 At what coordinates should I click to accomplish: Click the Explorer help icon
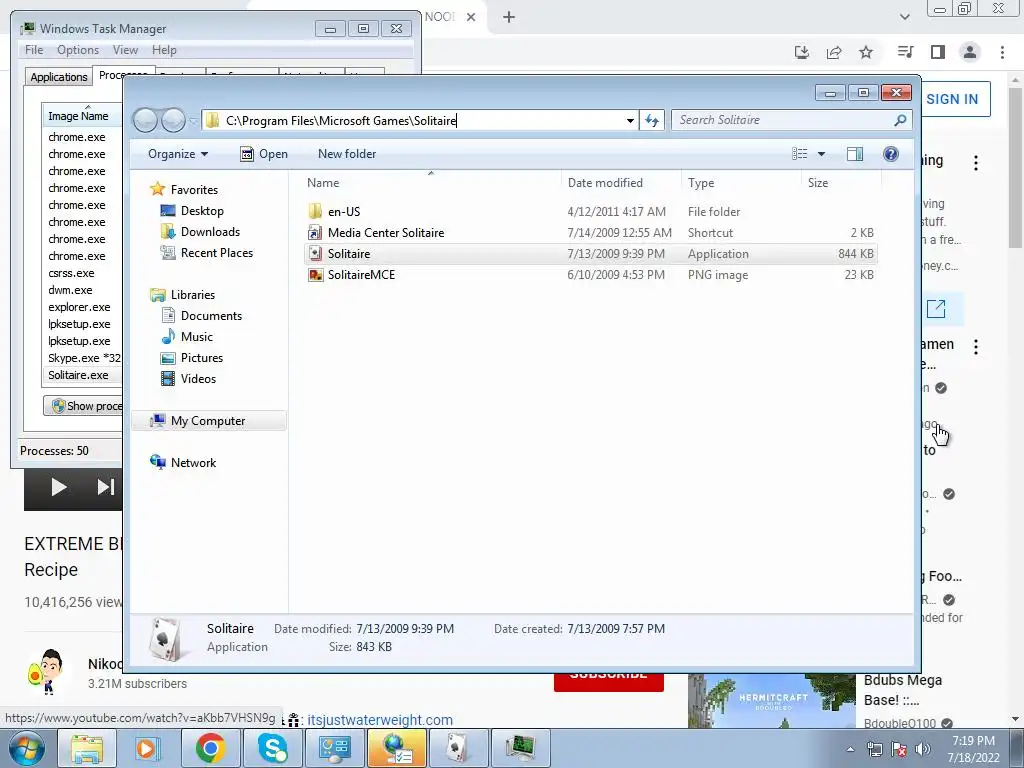point(891,154)
